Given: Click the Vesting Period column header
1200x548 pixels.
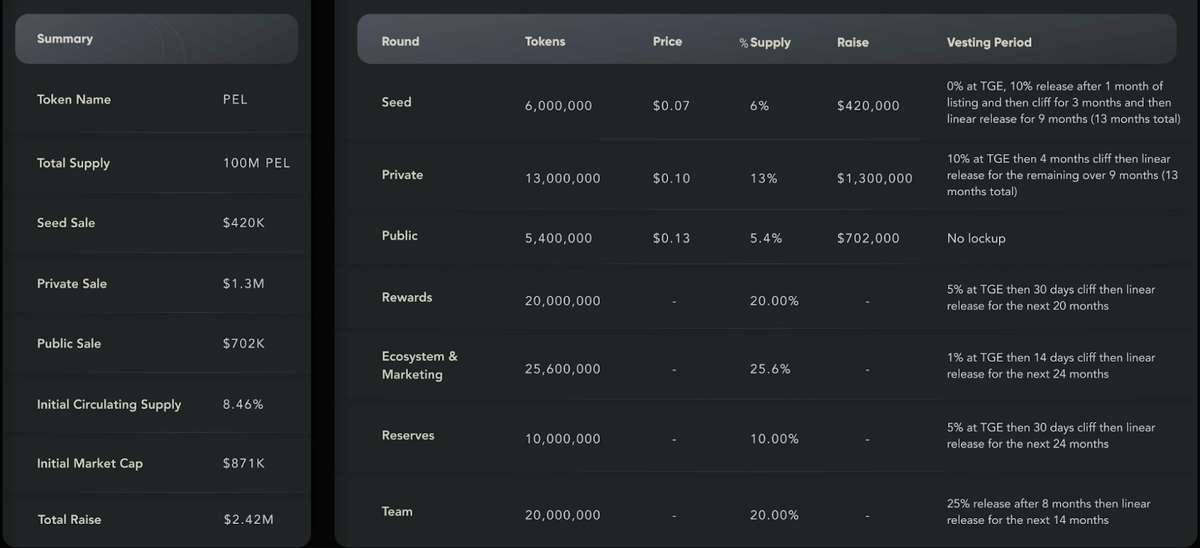Looking at the screenshot, I should point(989,43).
